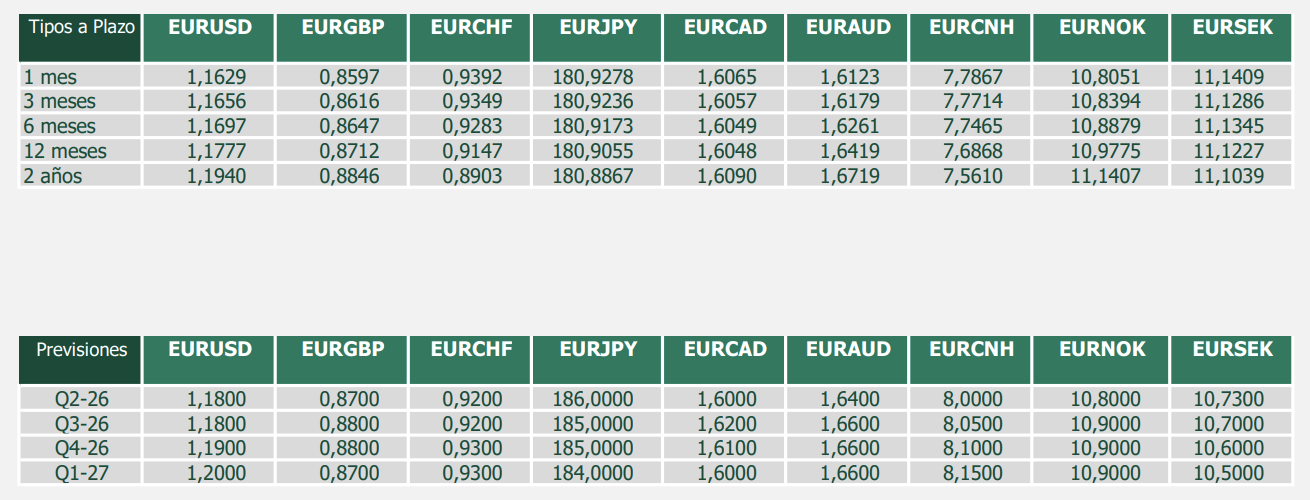The width and height of the screenshot is (1310, 500).
Task: Click the Previsiones header cell
Action: click(80, 360)
